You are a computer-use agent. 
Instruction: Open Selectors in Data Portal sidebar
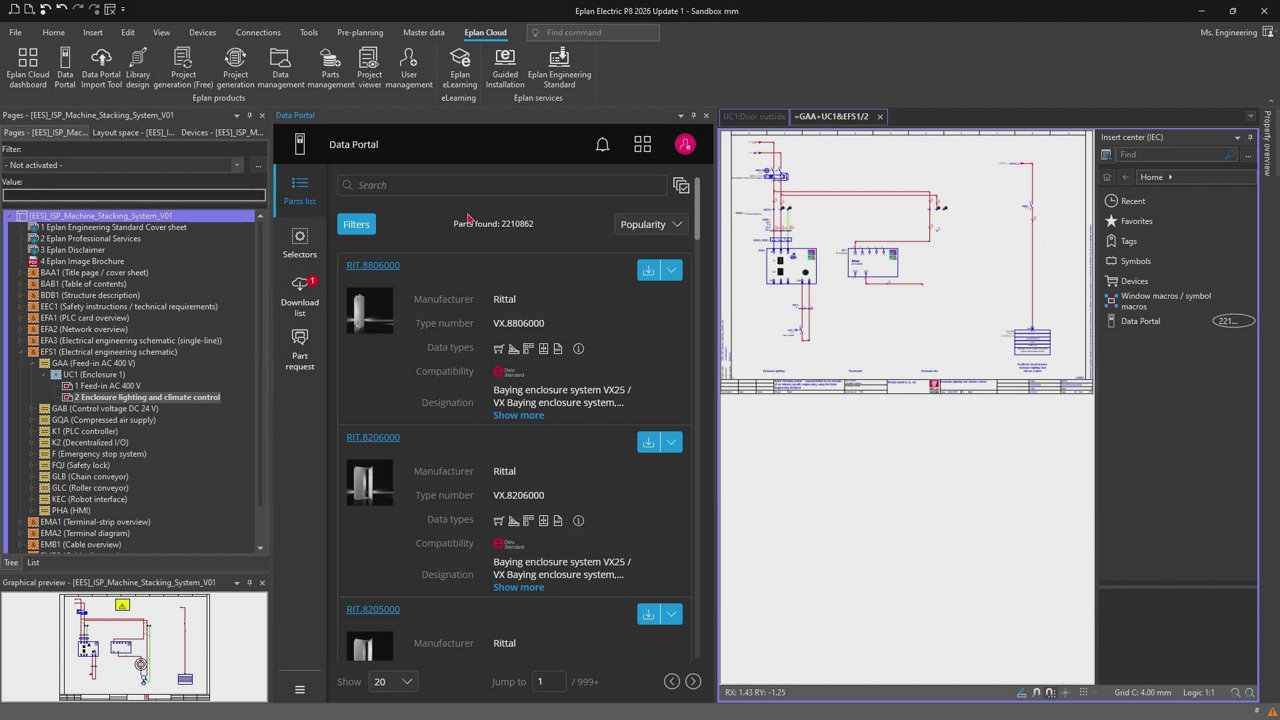pyautogui.click(x=299, y=243)
